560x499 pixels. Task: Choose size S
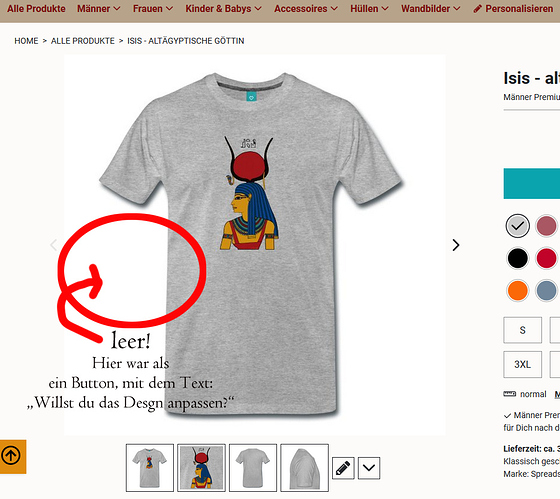pos(522,330)
